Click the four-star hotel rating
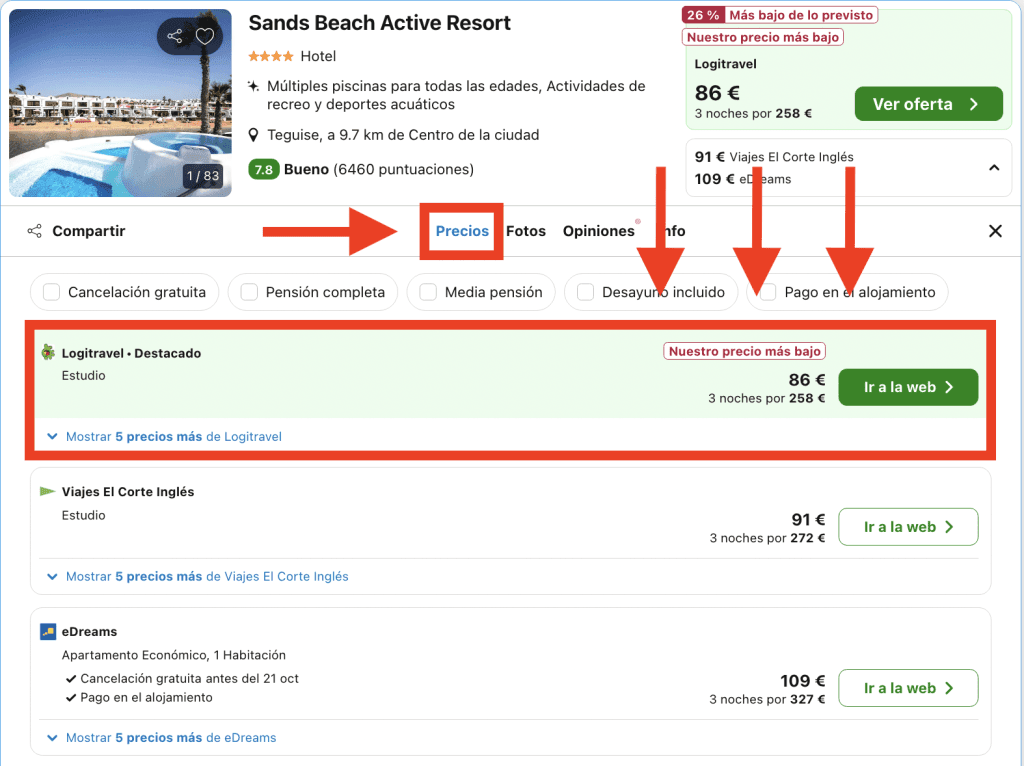This screenshot has height=766, width=1024. pyautogui.click(x=270, y=56)
